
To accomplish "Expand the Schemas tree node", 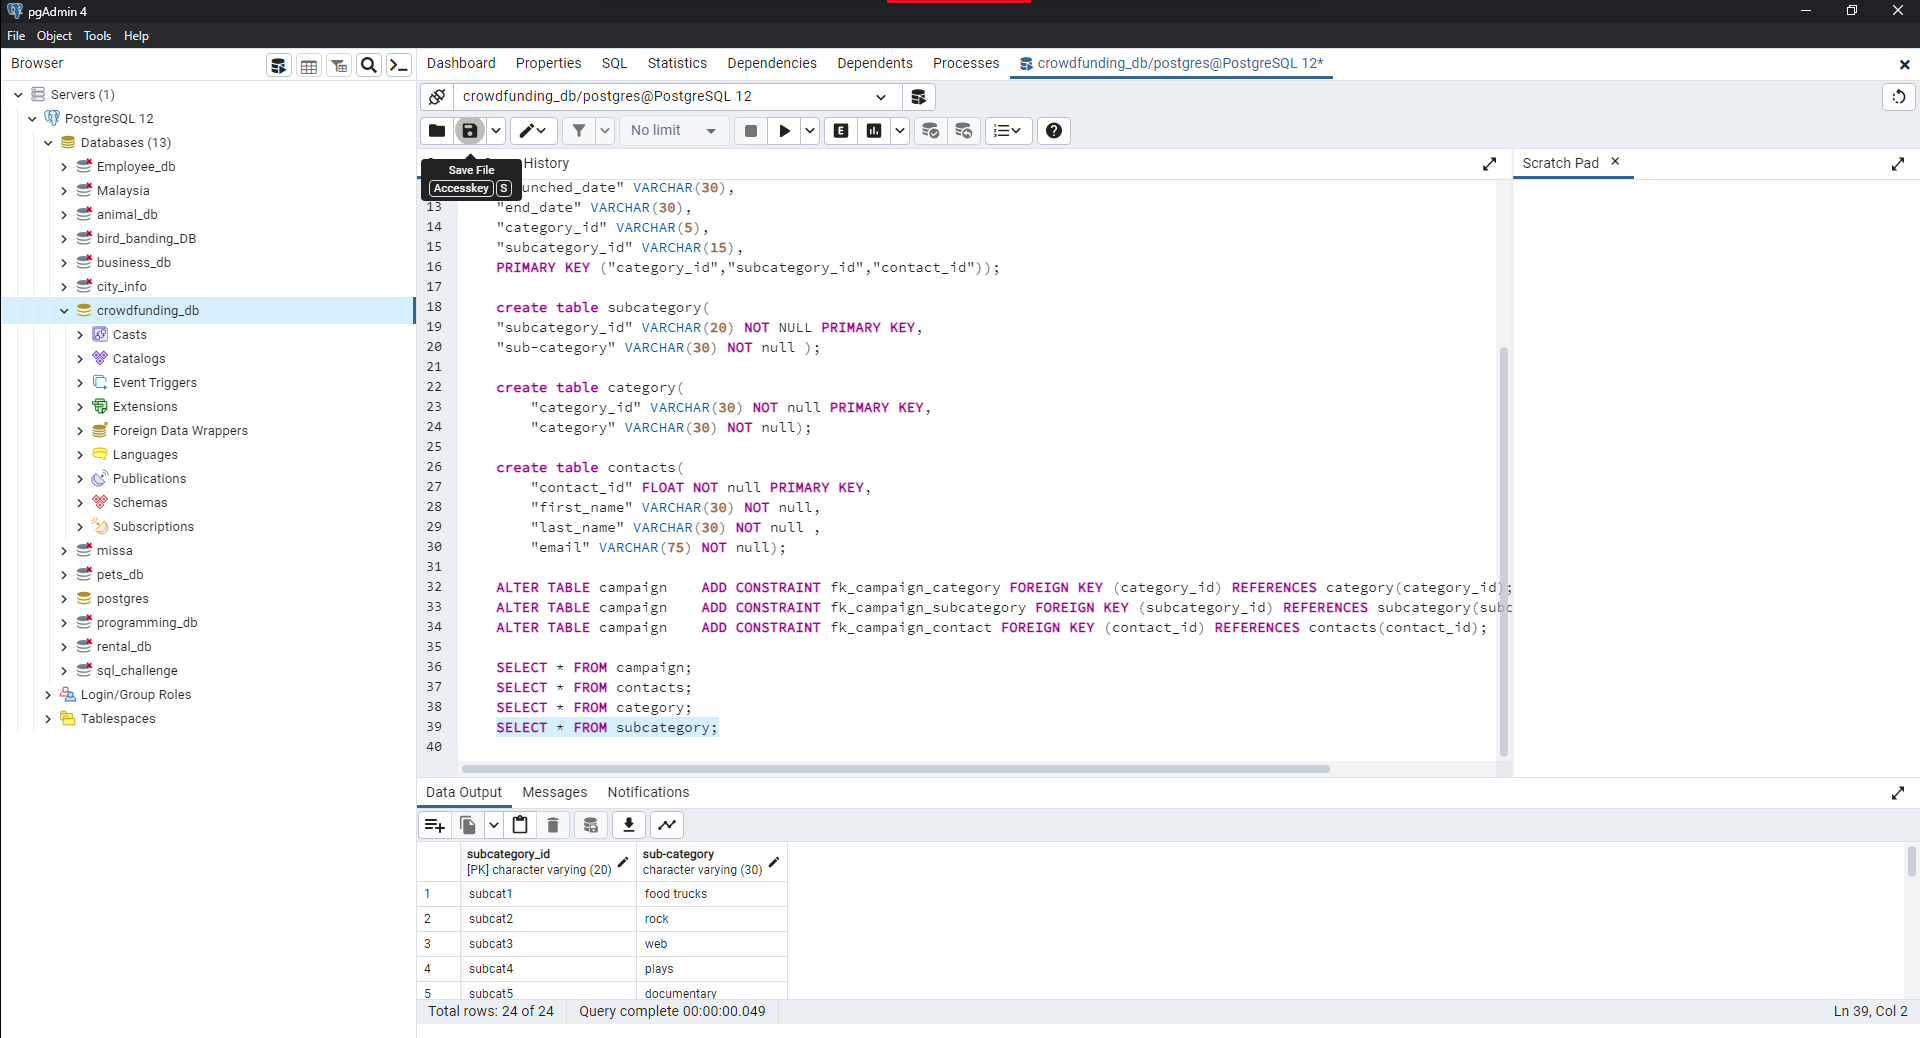I will (80, 502).
